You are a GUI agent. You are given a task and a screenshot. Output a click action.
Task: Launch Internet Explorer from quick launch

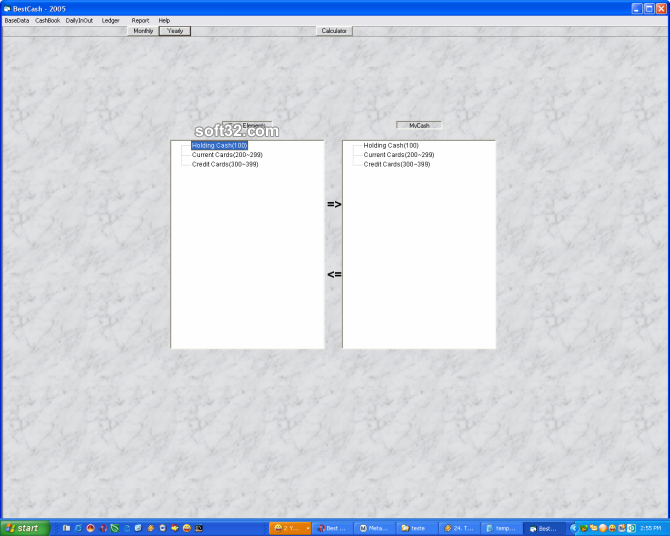tap(78, 528)
